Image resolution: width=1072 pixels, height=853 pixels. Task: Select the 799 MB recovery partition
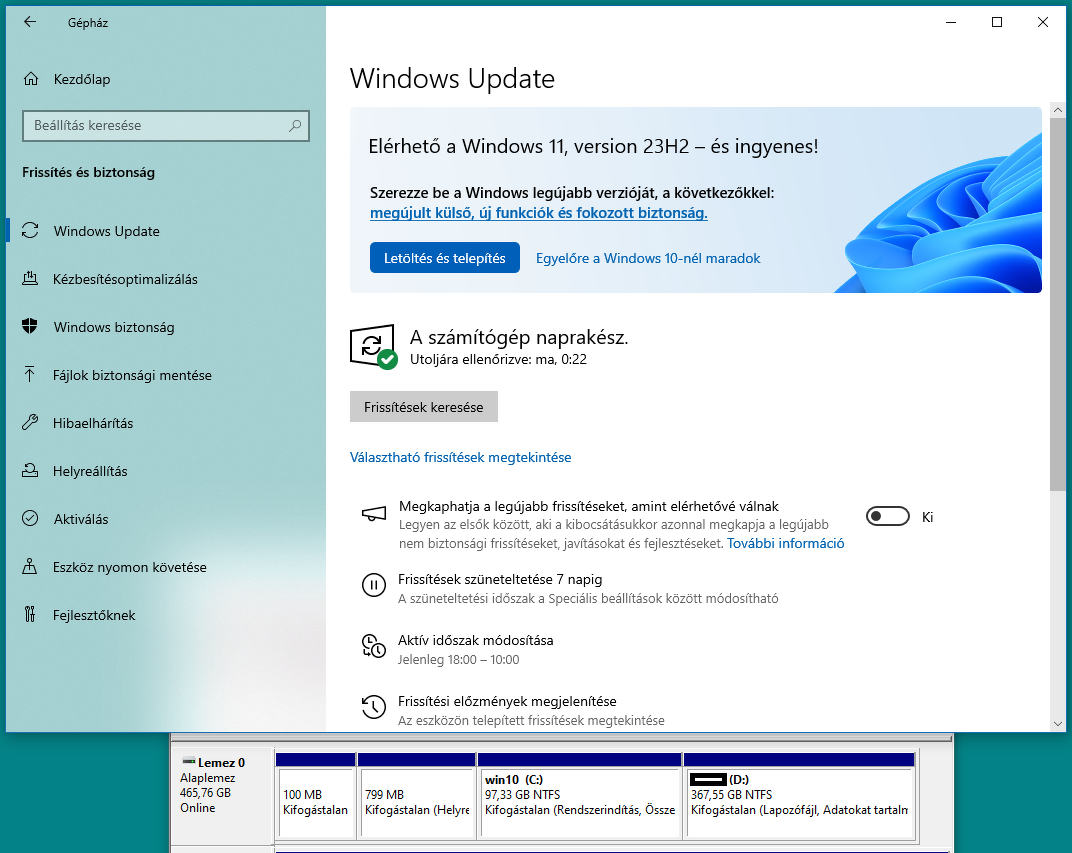(416, 796)
